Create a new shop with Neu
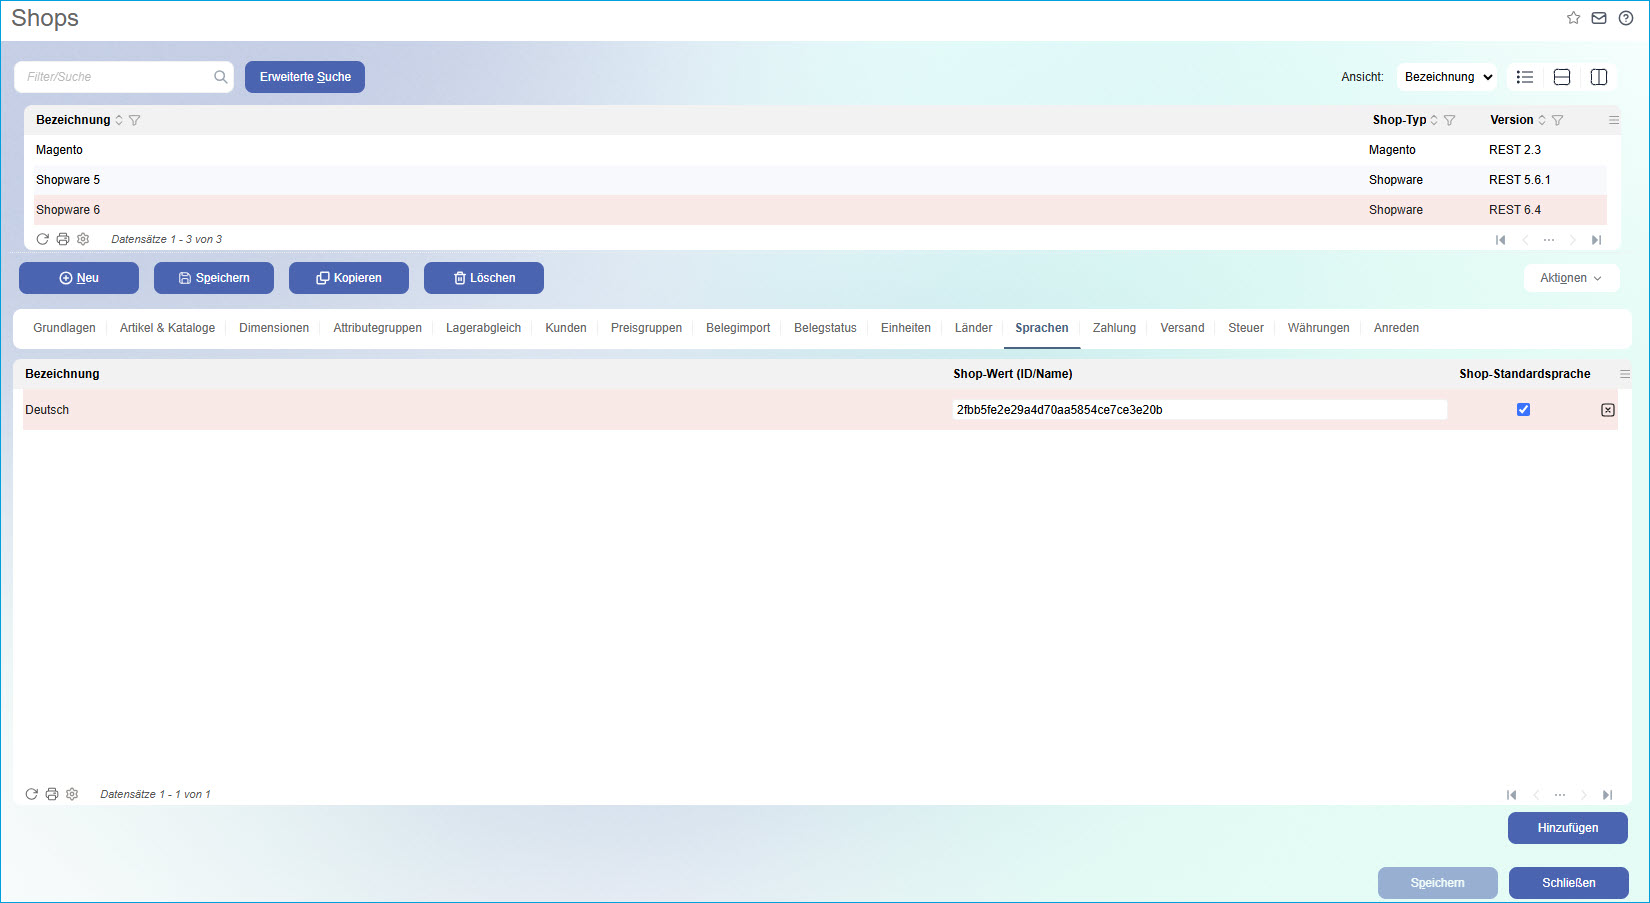 79,278
